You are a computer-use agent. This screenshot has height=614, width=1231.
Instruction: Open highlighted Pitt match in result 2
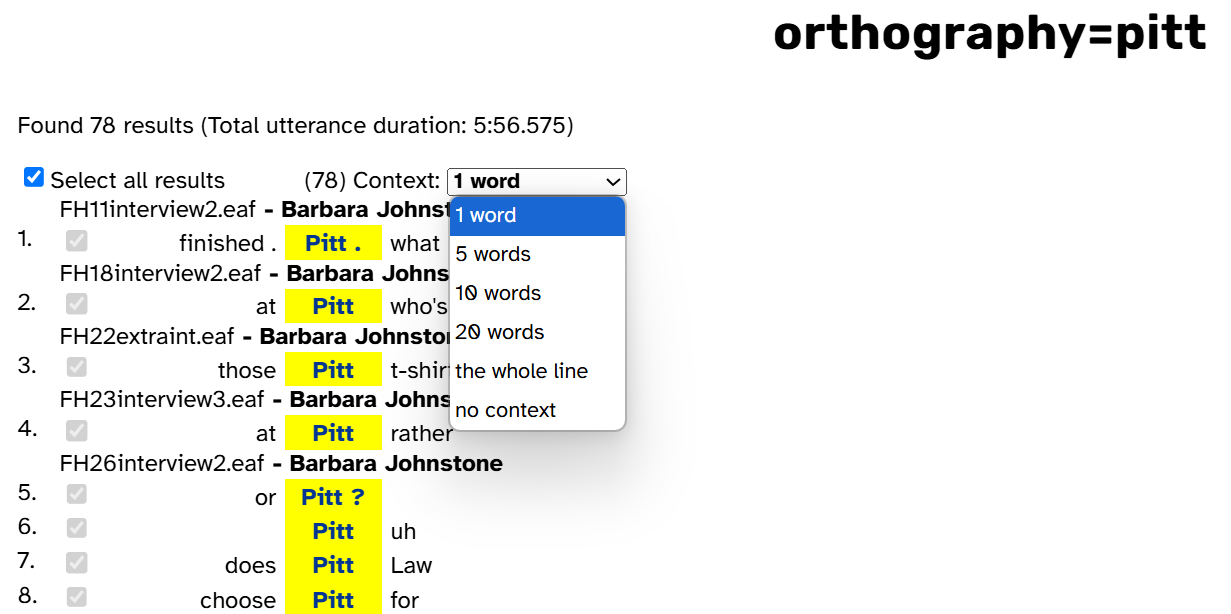(x=333, y=306)
